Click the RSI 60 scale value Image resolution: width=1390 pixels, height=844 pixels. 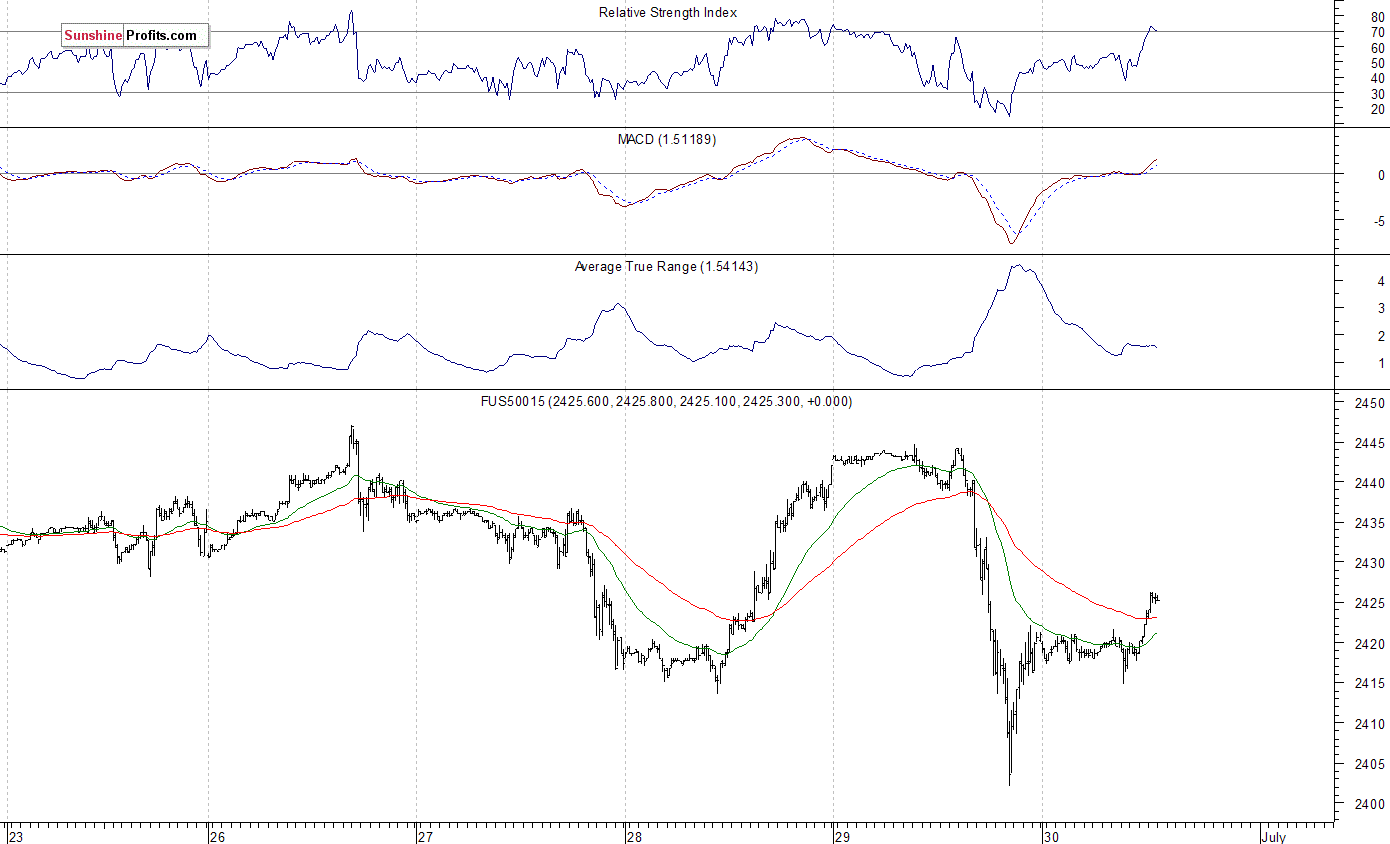pos(1378,47)
